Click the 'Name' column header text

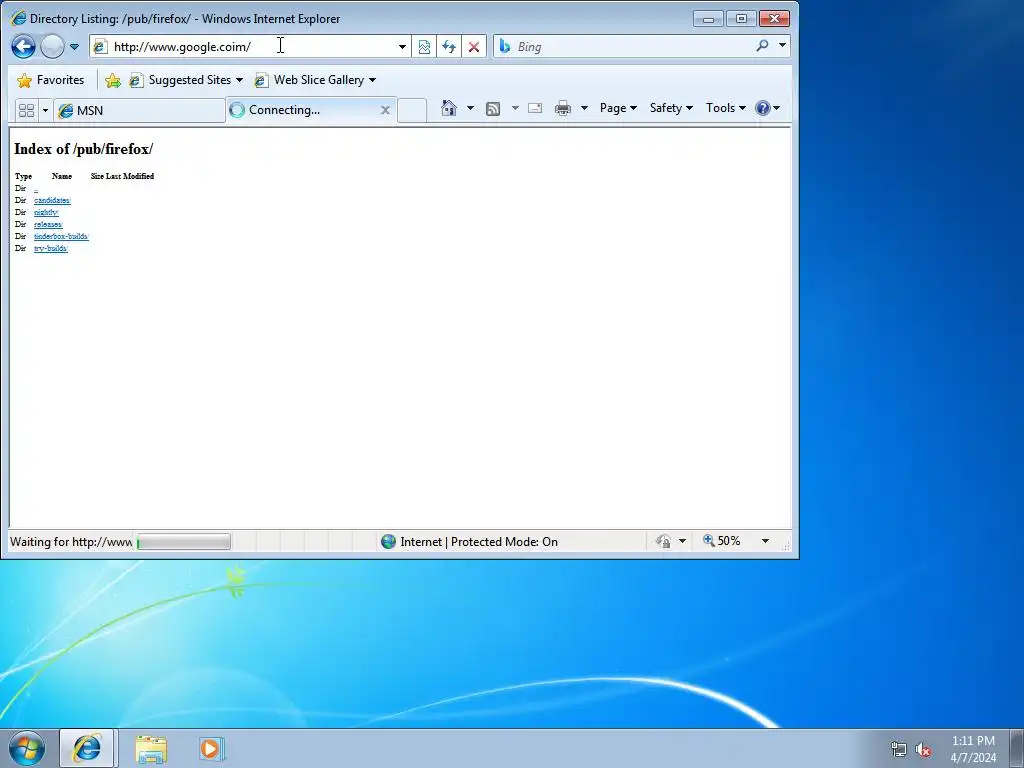tap(62, 176)
